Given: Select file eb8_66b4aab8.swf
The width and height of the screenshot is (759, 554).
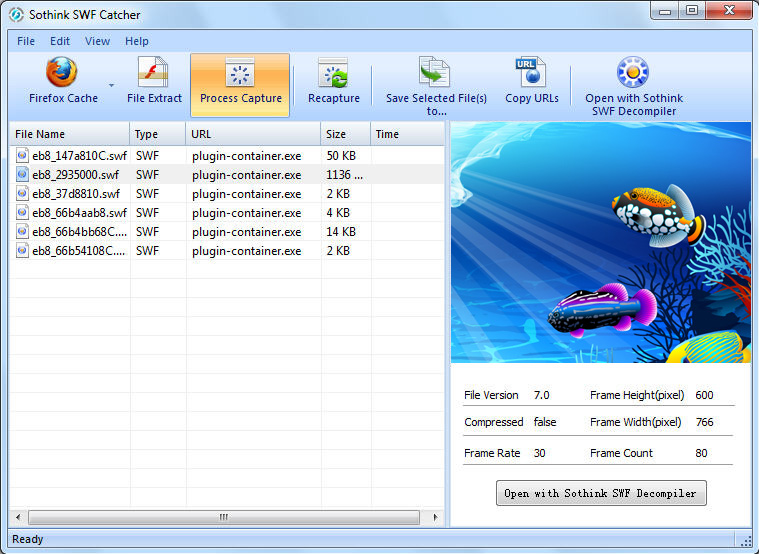Looking at the screenshot, I should click(227, 213).
